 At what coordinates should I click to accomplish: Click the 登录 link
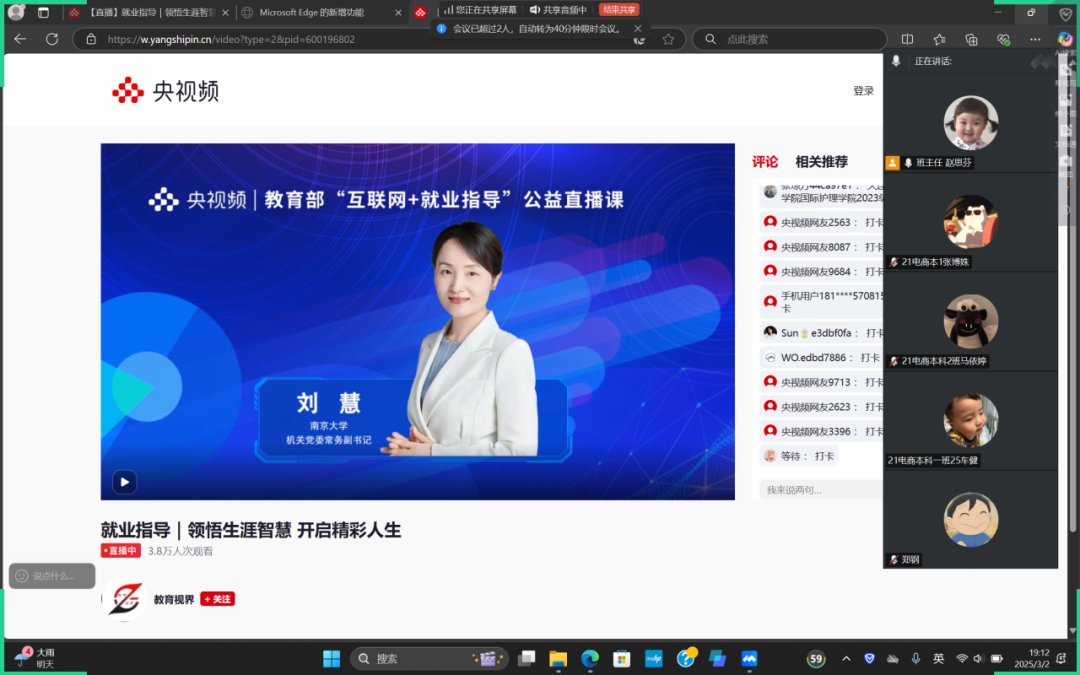tap(863, 91)
